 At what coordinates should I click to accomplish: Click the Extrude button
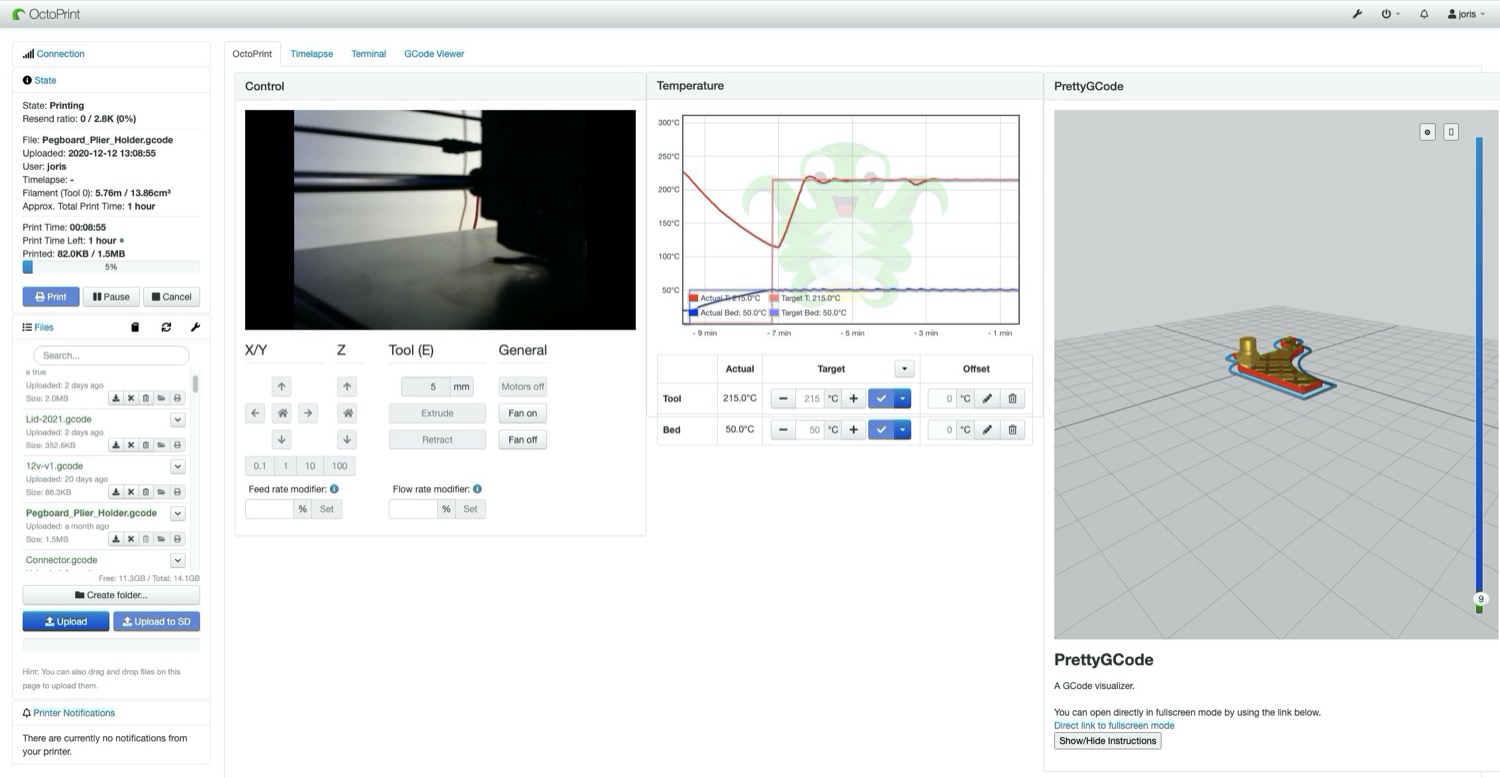click(437, 413)
